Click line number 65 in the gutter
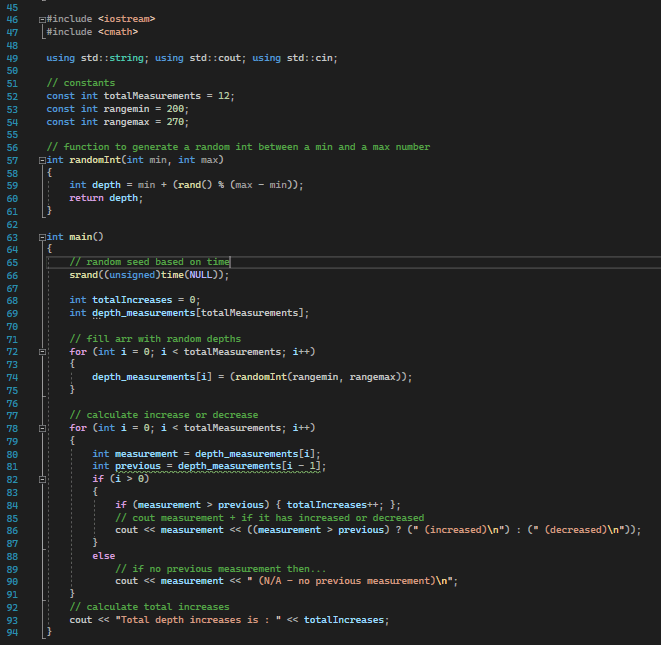The width and height of the screenshot is (661, 645). tap(16, 262)
